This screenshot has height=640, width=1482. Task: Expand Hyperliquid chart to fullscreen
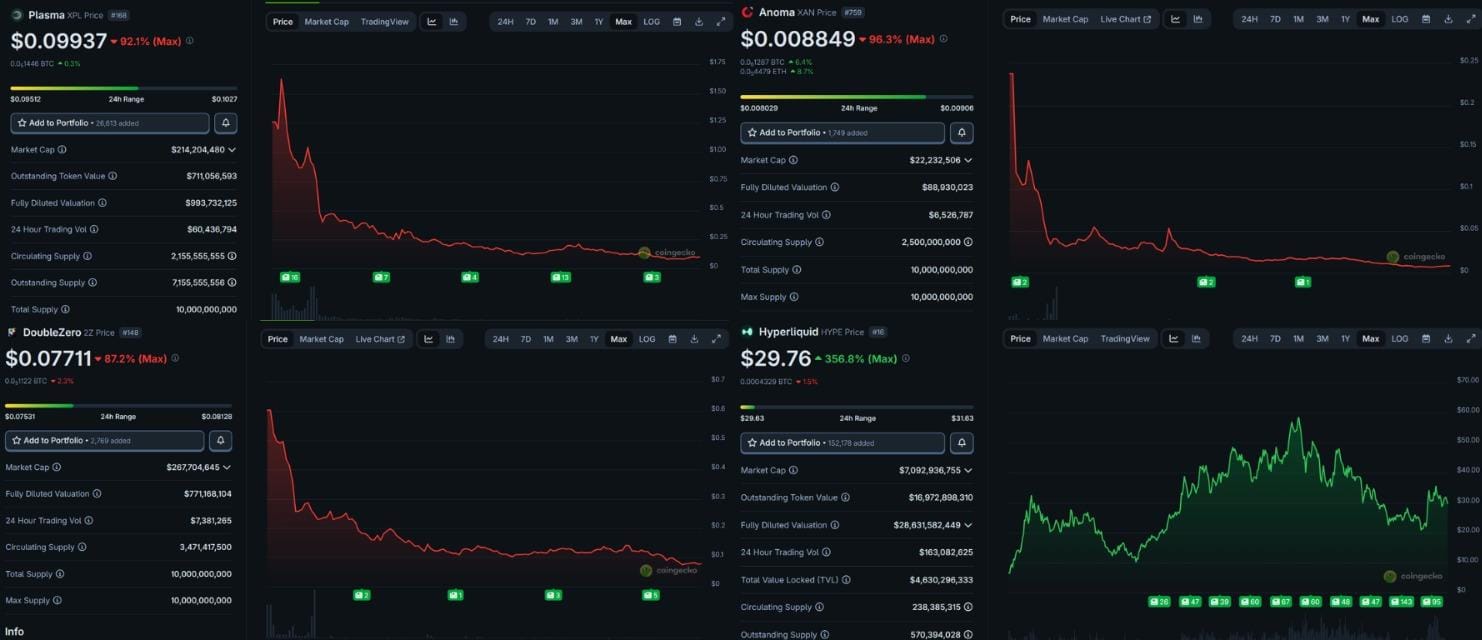[1470, 339]
